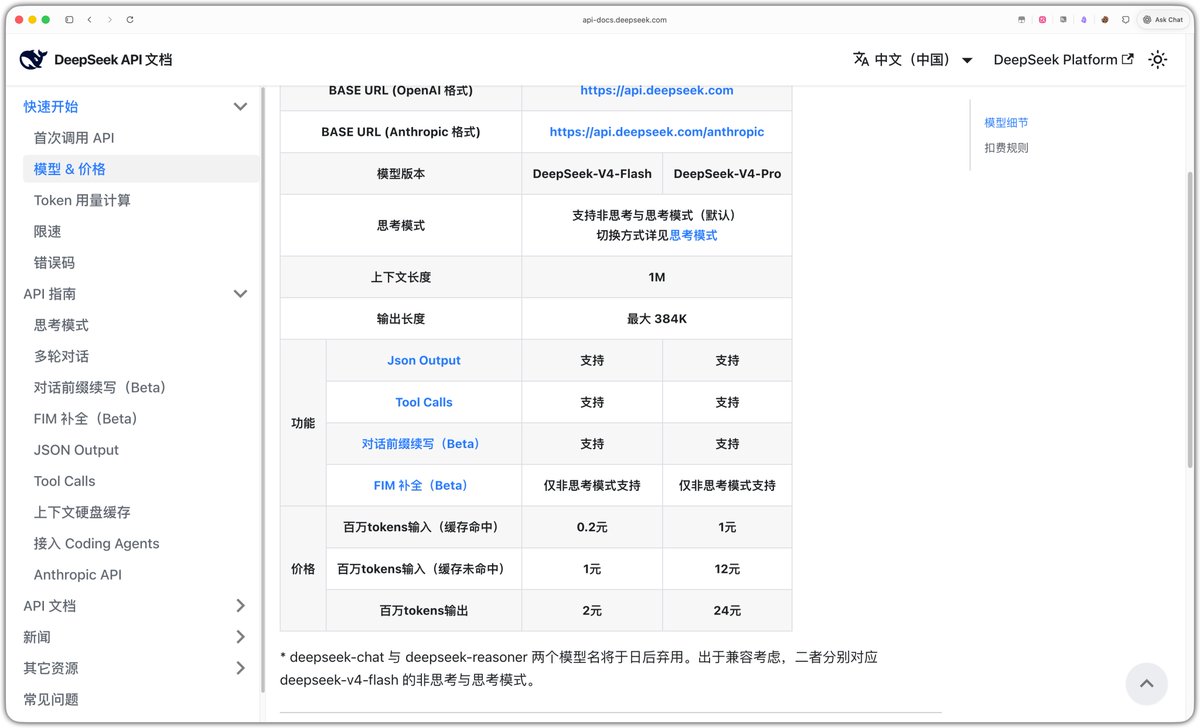Viewport: 1200px width, 728px height.
Task: Click the 24元 output price cell
Action: coord(727,610)
